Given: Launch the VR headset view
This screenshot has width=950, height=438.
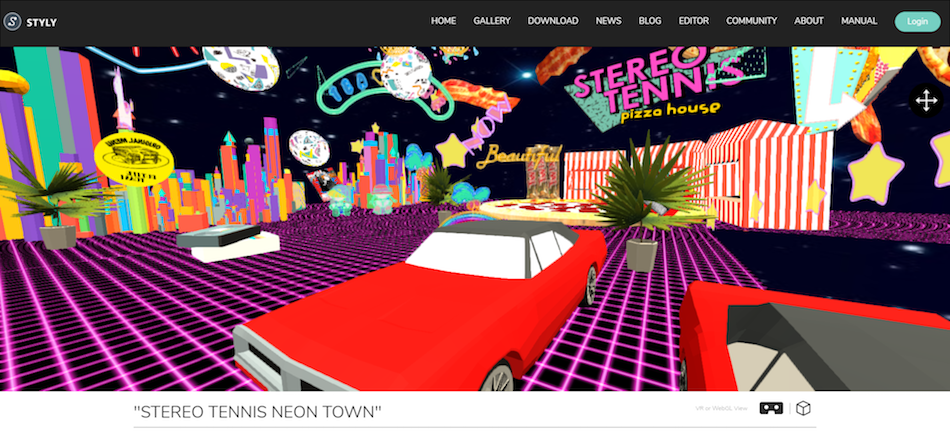Looking at the screenshot, I should point(770,408).
